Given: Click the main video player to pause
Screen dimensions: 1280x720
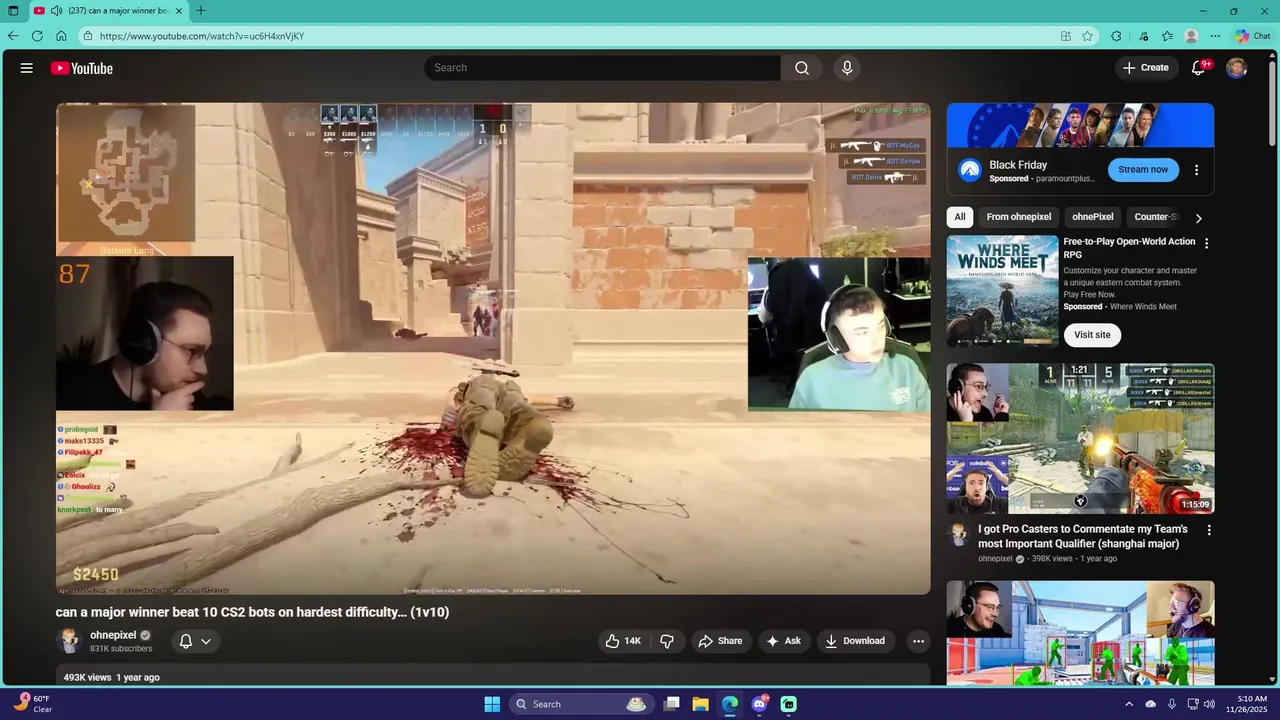Looking at the screenshot, I should [493, 349].
